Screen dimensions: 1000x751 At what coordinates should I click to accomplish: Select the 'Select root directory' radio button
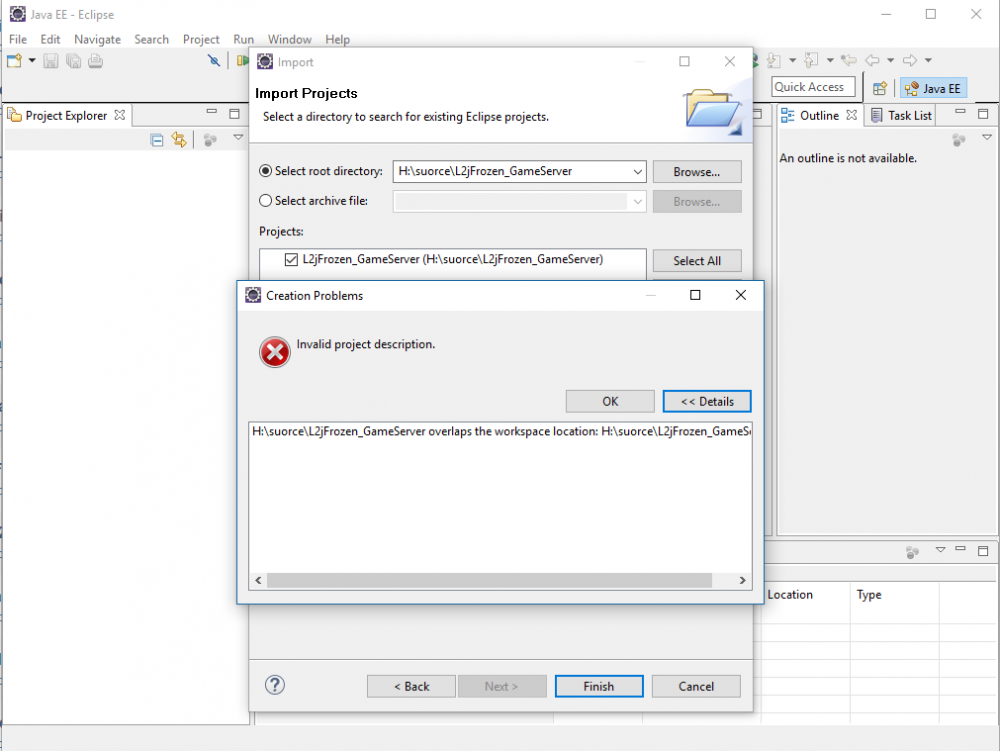pyautogui.click(x=266, y=172)
